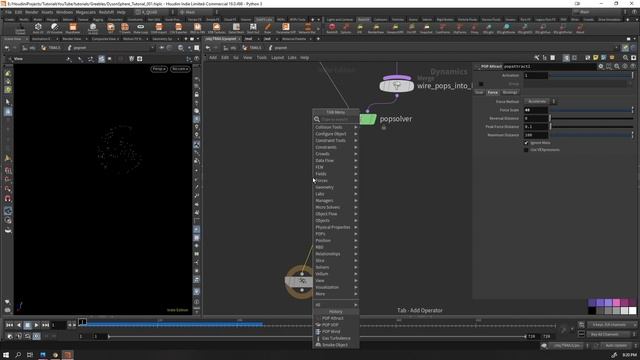
Task: Open Windows Start menu
Action: pyautogui.click(x=6, y=355)
